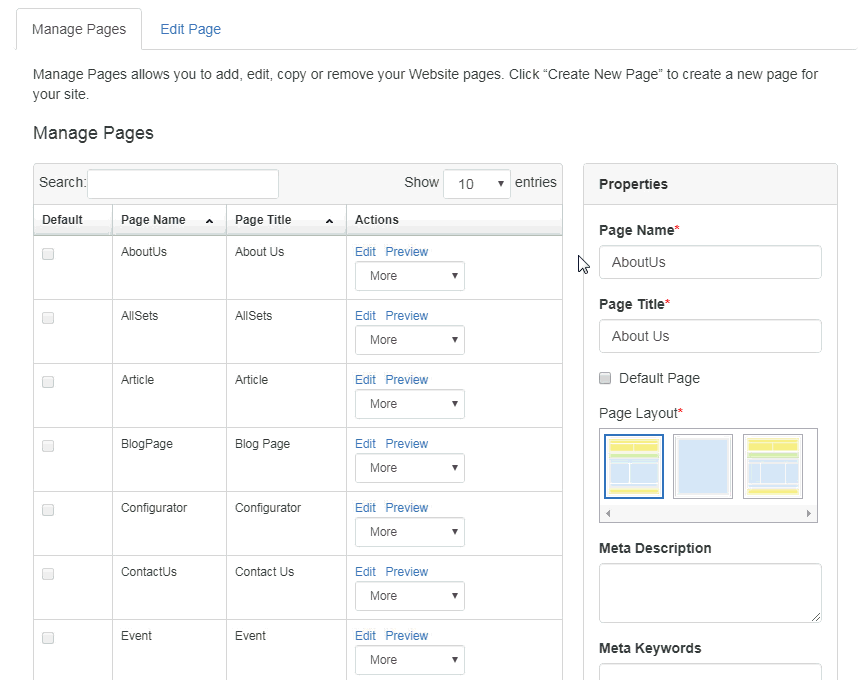868x680 pixels.
Task: Click Preview link for Configurator page
Action: click(407, 507)
